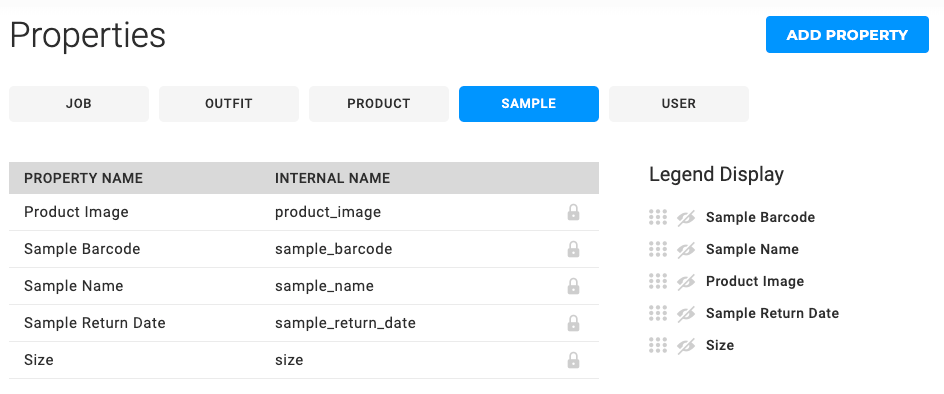Click drag handle for Sample Return Date legend
Viewport: 944px width, 394px height.
tap(657, 313)
